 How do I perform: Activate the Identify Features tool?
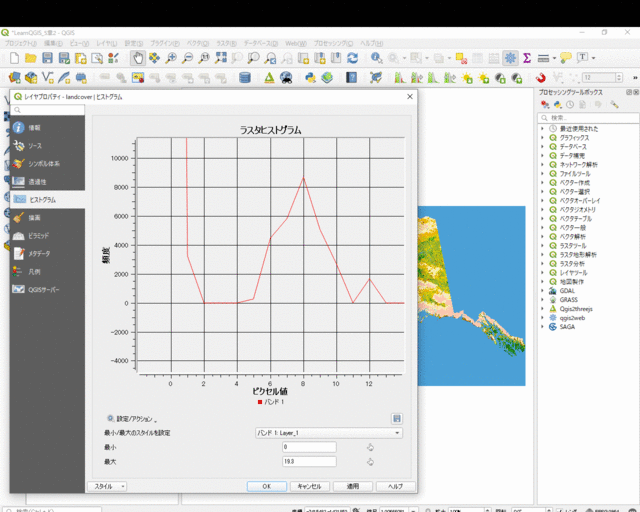376,58
